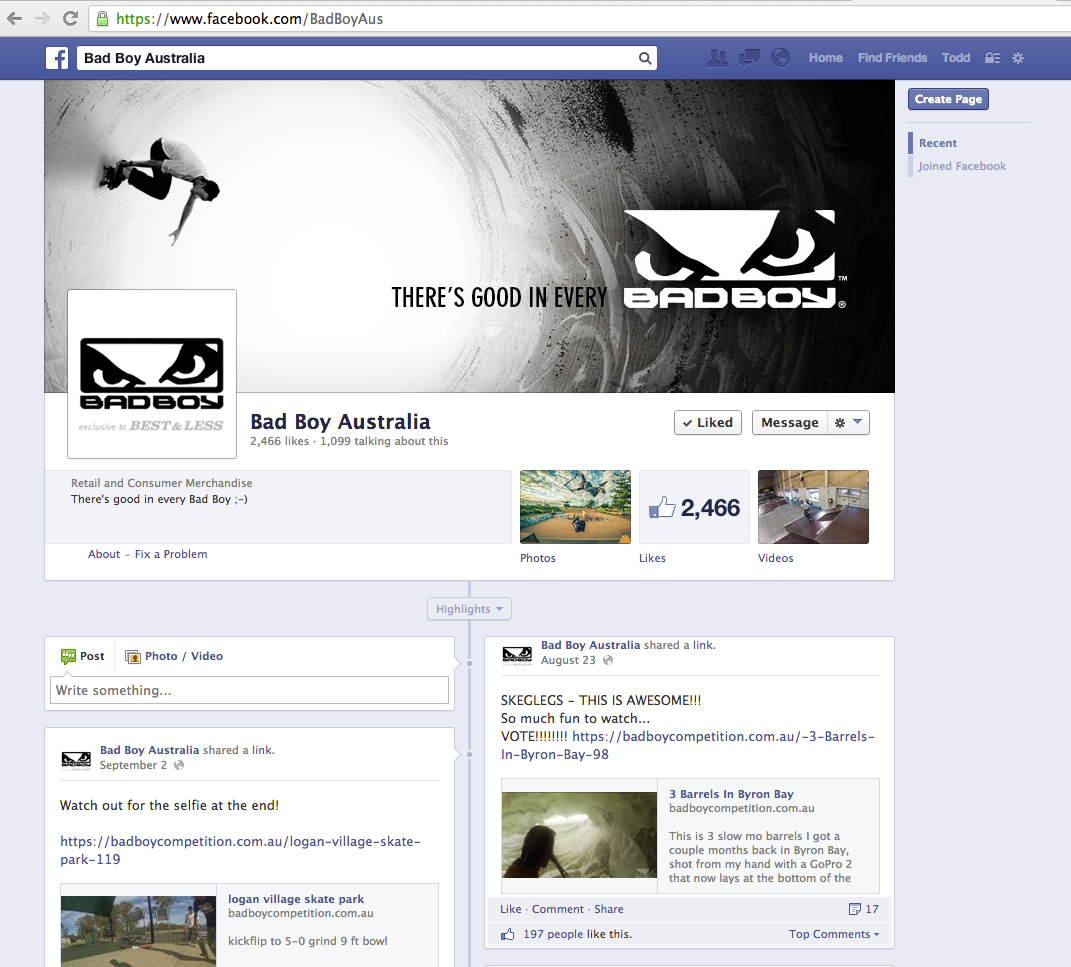Like the 3 Barrels post
The width and height of the screenshot is (1071, 967).
pyautogui.click(x=510, y=909)
